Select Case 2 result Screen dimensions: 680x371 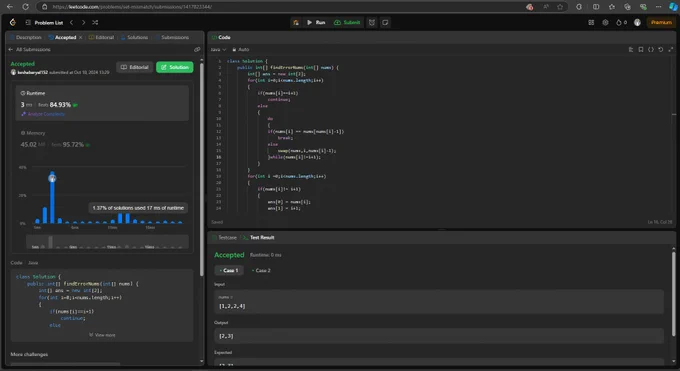[261, 270]
